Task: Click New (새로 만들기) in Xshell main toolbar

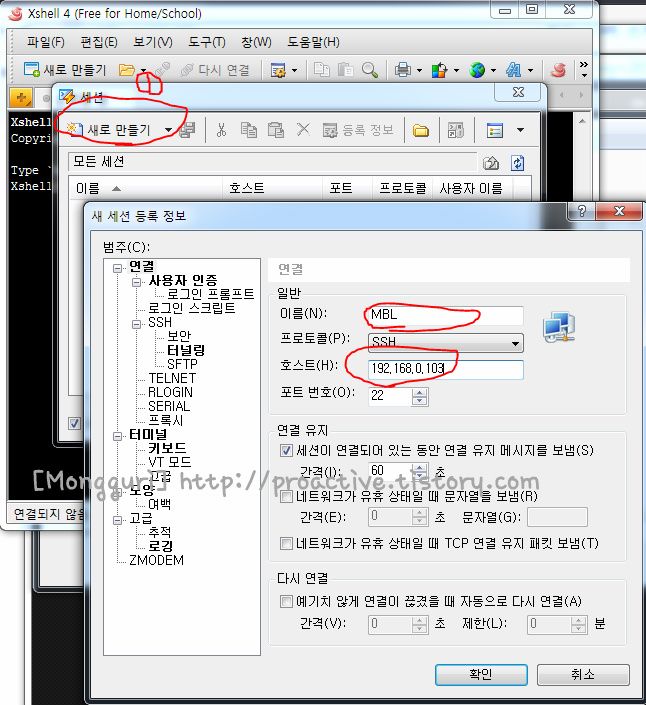Action: [65, 70]
